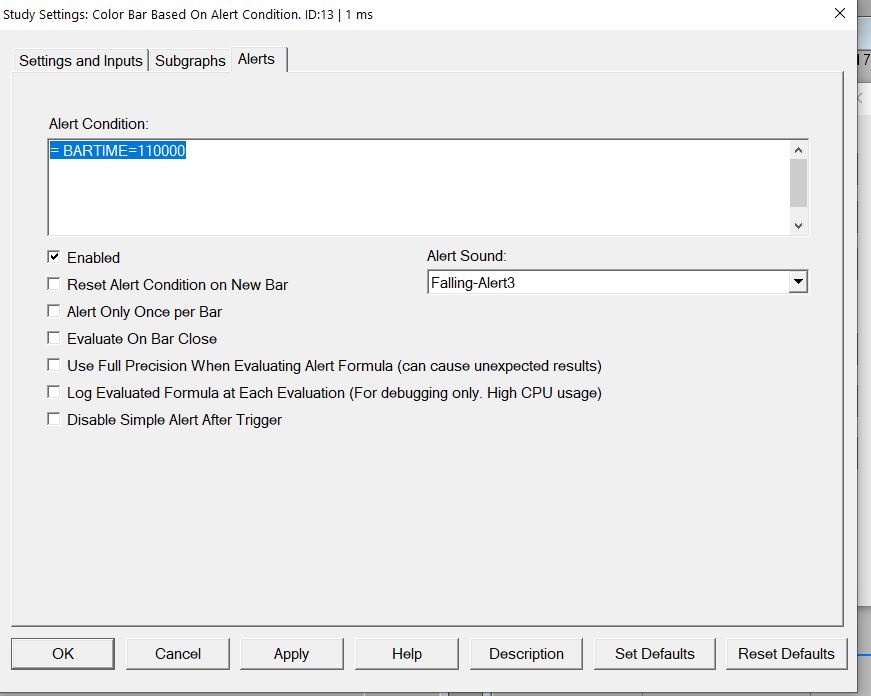Click the Reset Defaults button
Image resolution: width=871 pixels, height=696 pixels.
(786, 654)
